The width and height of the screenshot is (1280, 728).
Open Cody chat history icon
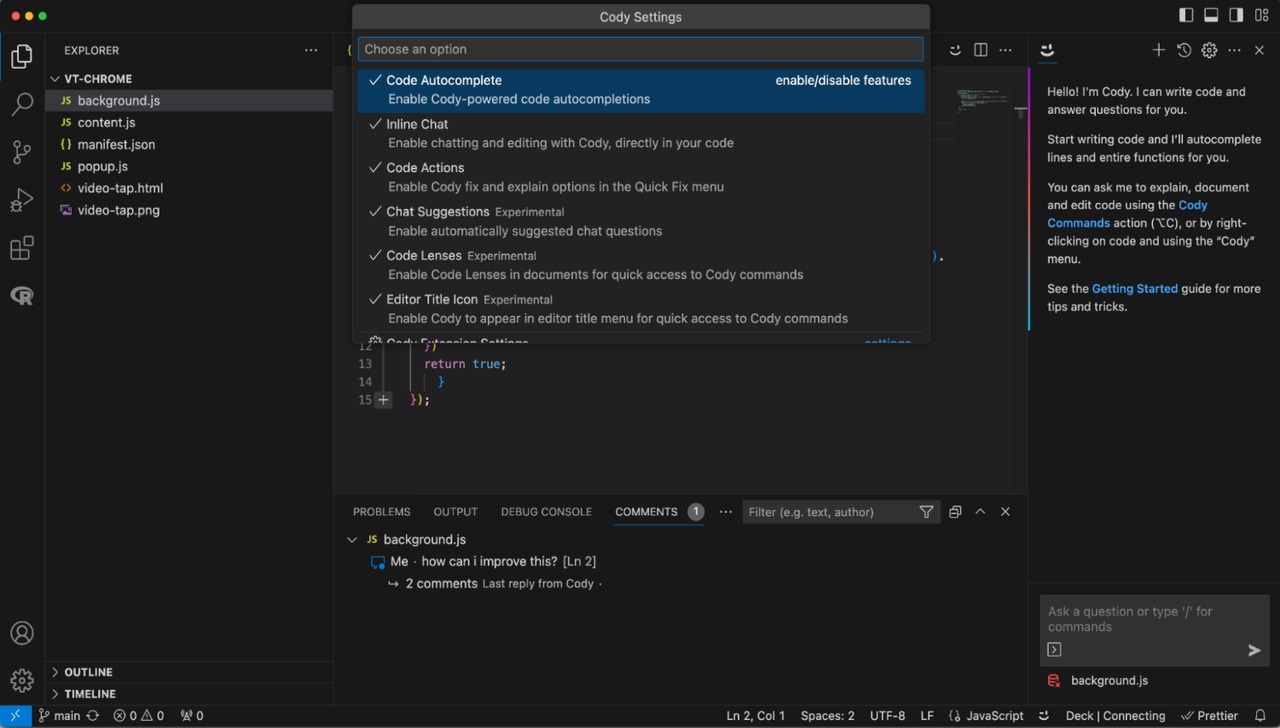[1184, 50]
